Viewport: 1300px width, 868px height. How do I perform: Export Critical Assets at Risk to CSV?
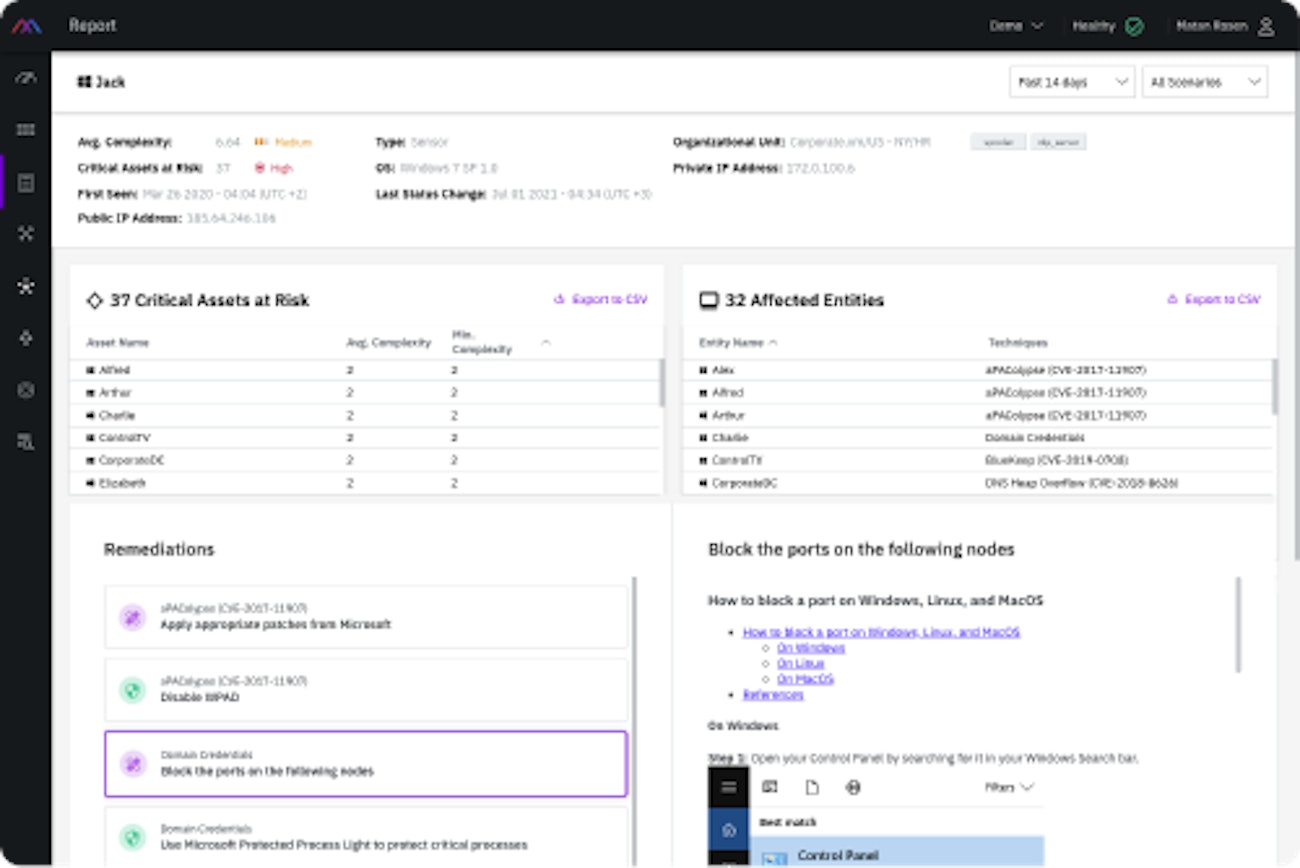(601, 299)
